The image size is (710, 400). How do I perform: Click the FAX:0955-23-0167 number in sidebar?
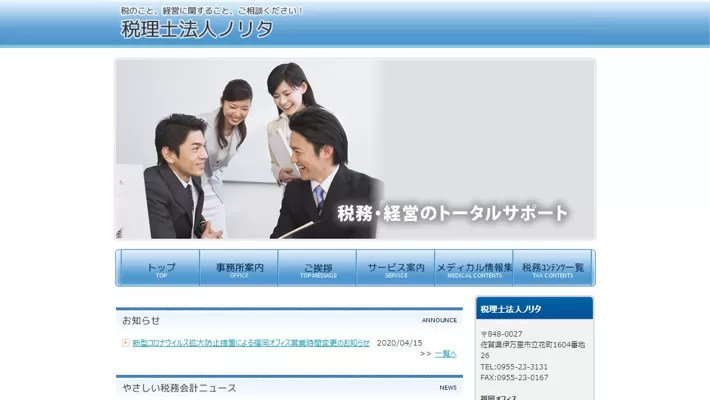[x=513, y=378]
